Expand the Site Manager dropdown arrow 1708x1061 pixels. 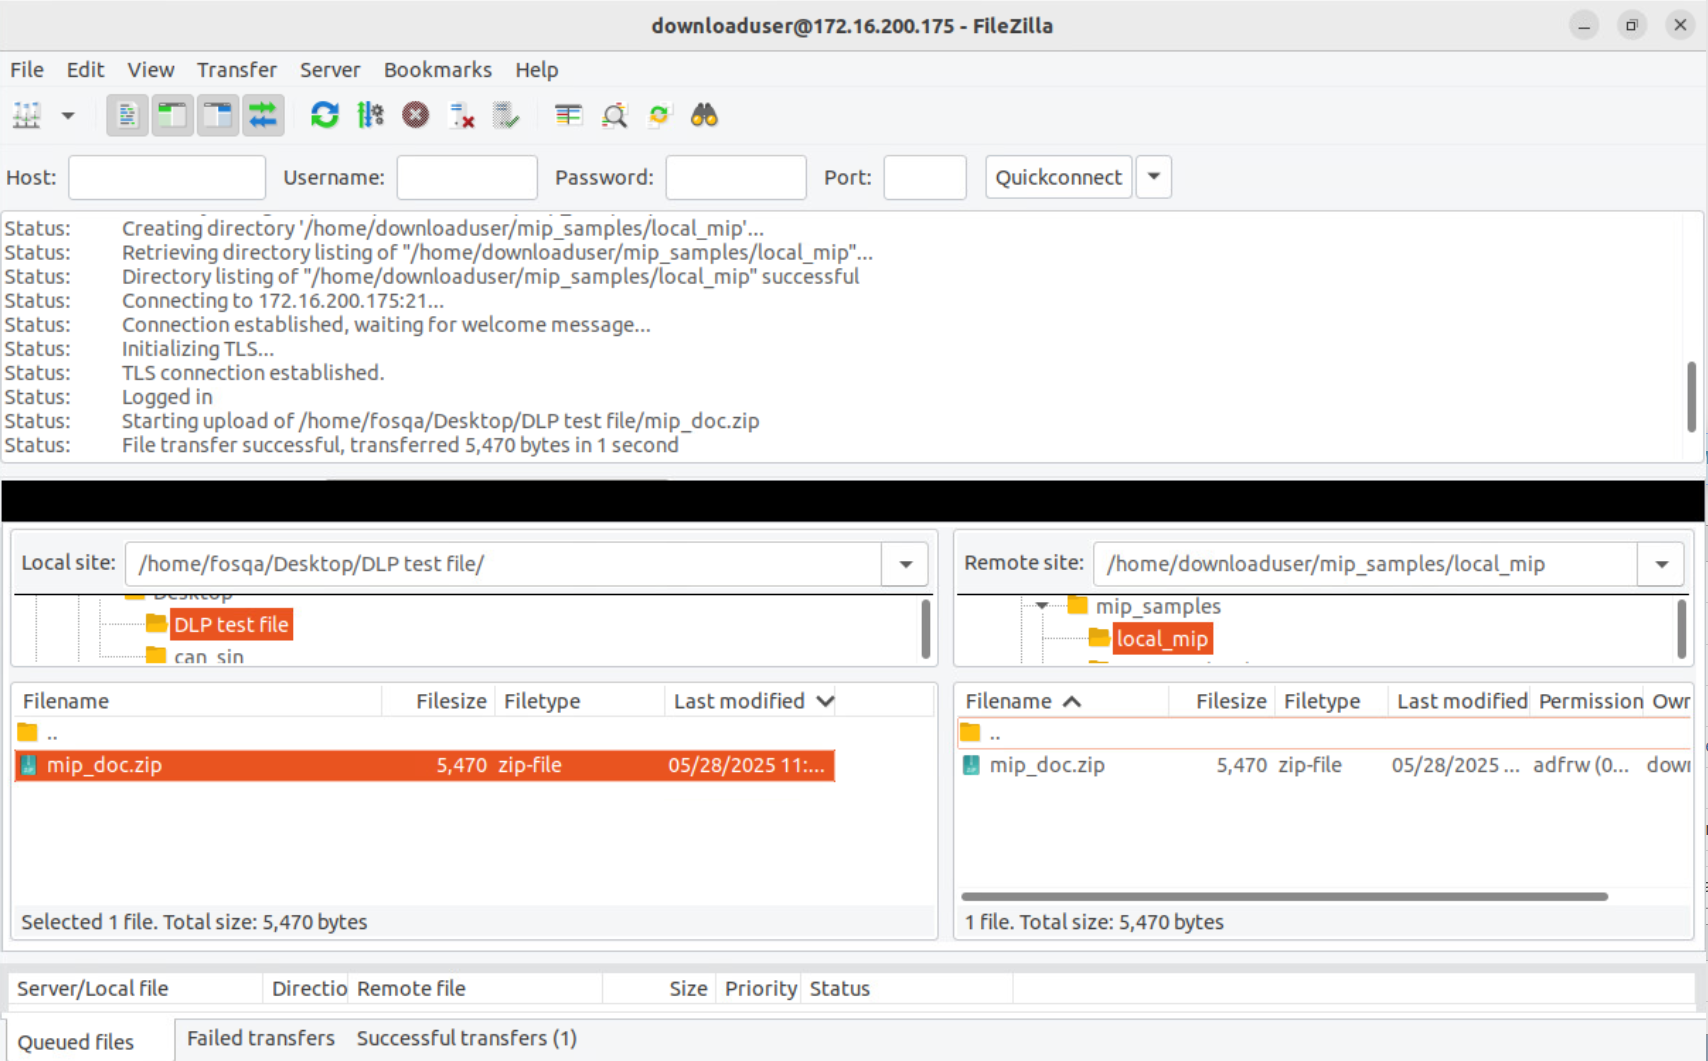(x=68, y=116)
